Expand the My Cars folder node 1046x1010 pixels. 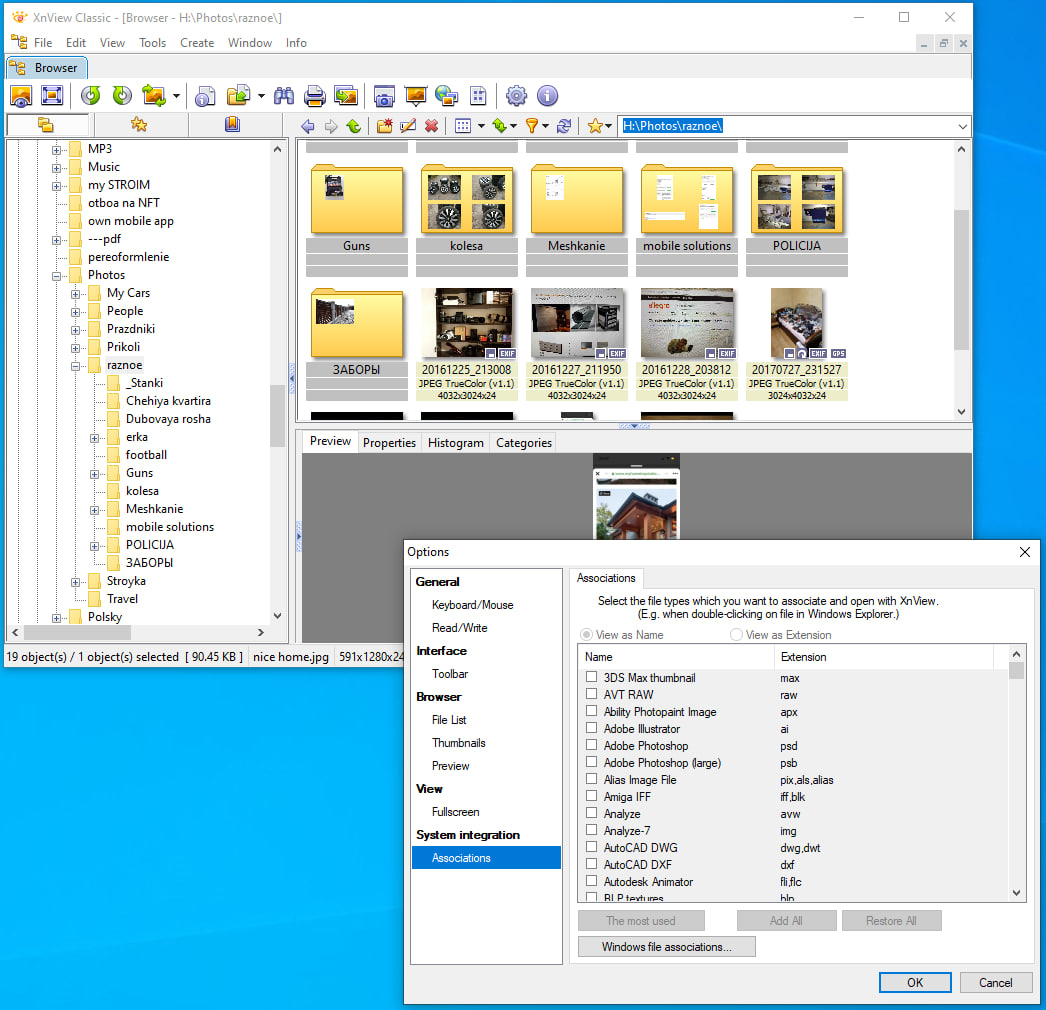76,293
